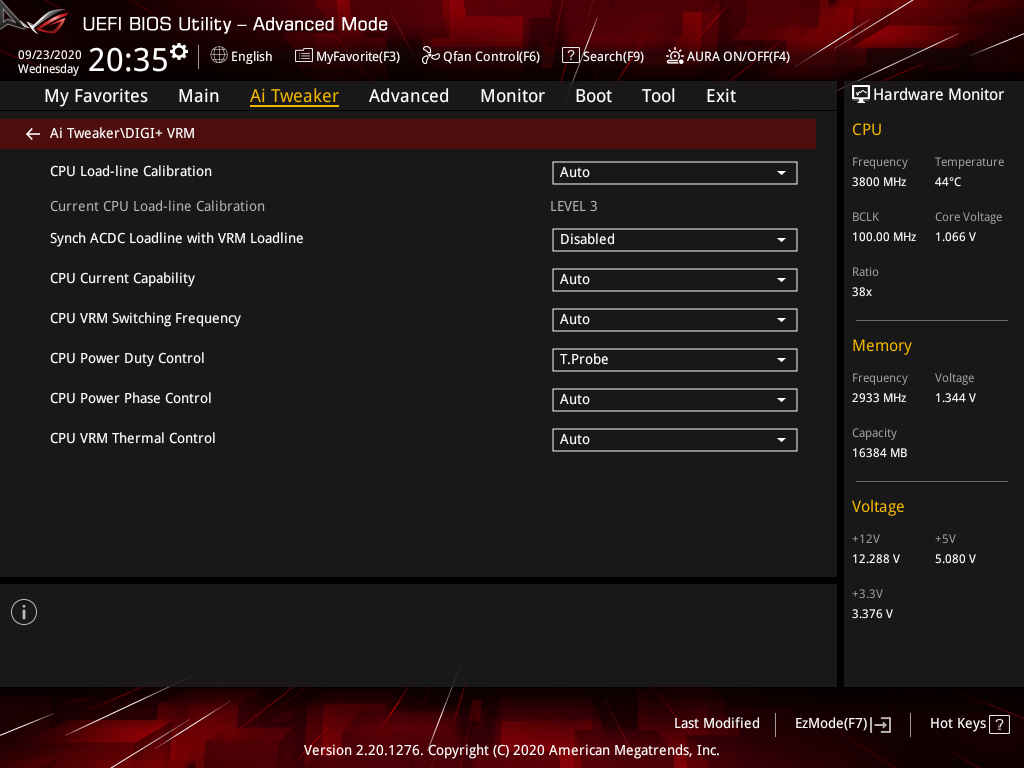Click the back arrow beside Ai Tweaker\DIGI+ VRM
1024x768 pixels.
click(x=33, y=134)
